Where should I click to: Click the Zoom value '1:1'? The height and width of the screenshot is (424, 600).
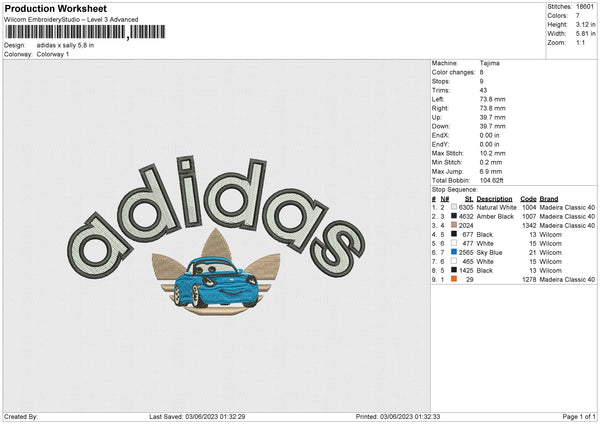point(580,42)
